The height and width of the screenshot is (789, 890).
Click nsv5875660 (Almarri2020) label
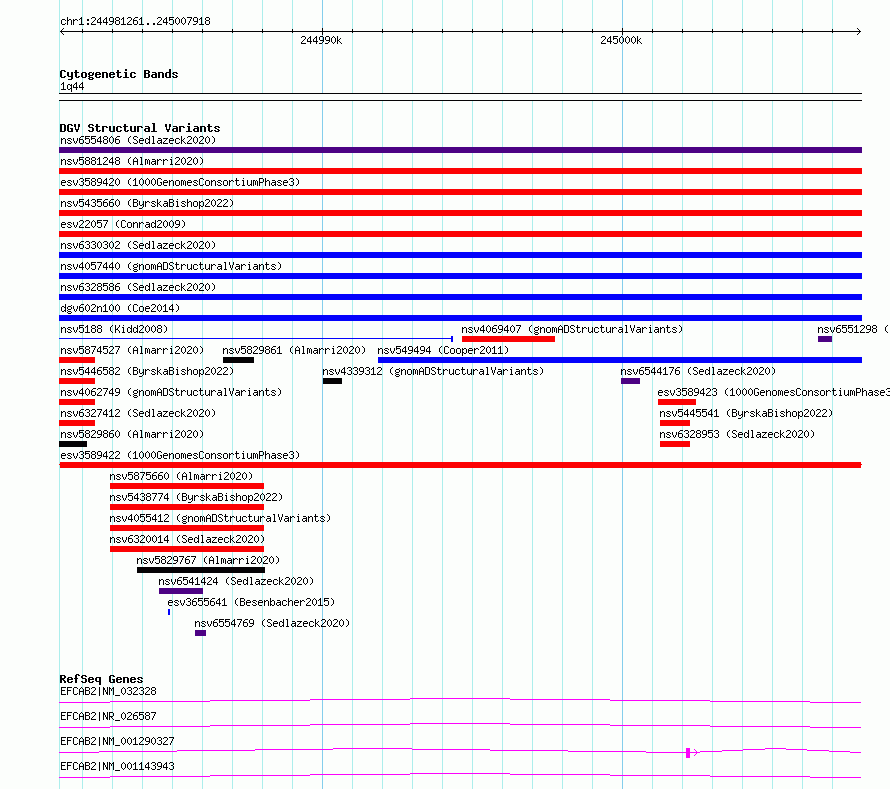181,476
